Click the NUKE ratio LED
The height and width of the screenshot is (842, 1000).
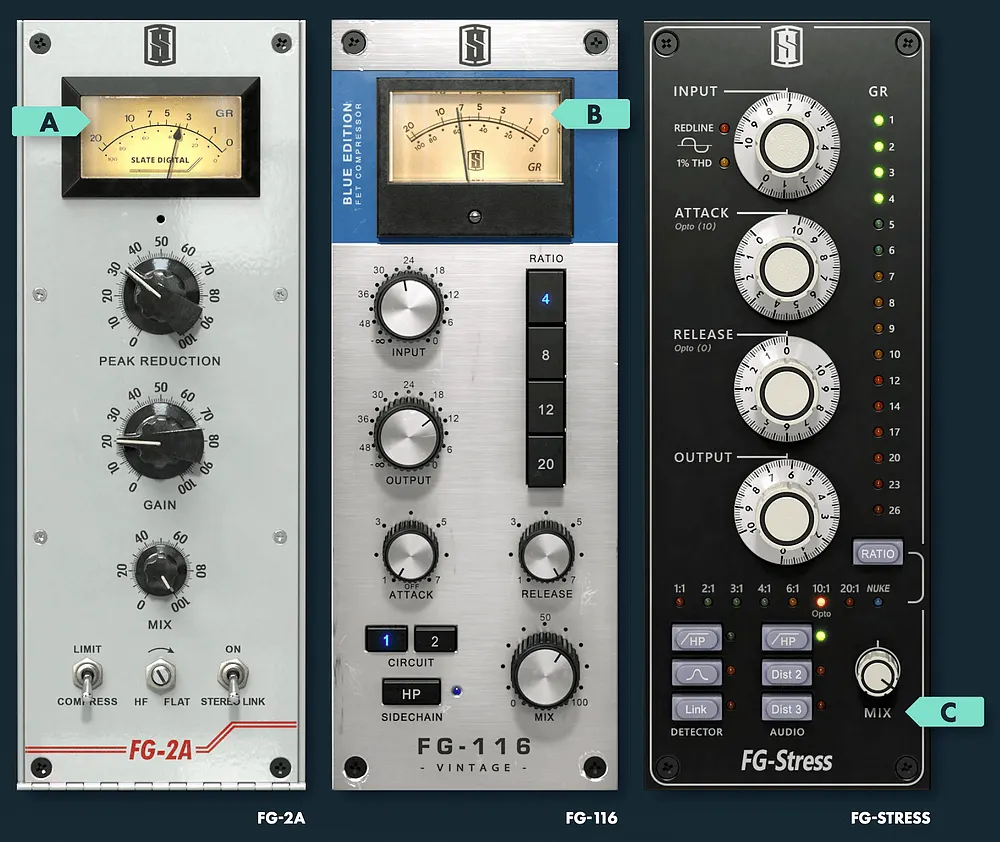pyautogui.click(x=878, y=602)
